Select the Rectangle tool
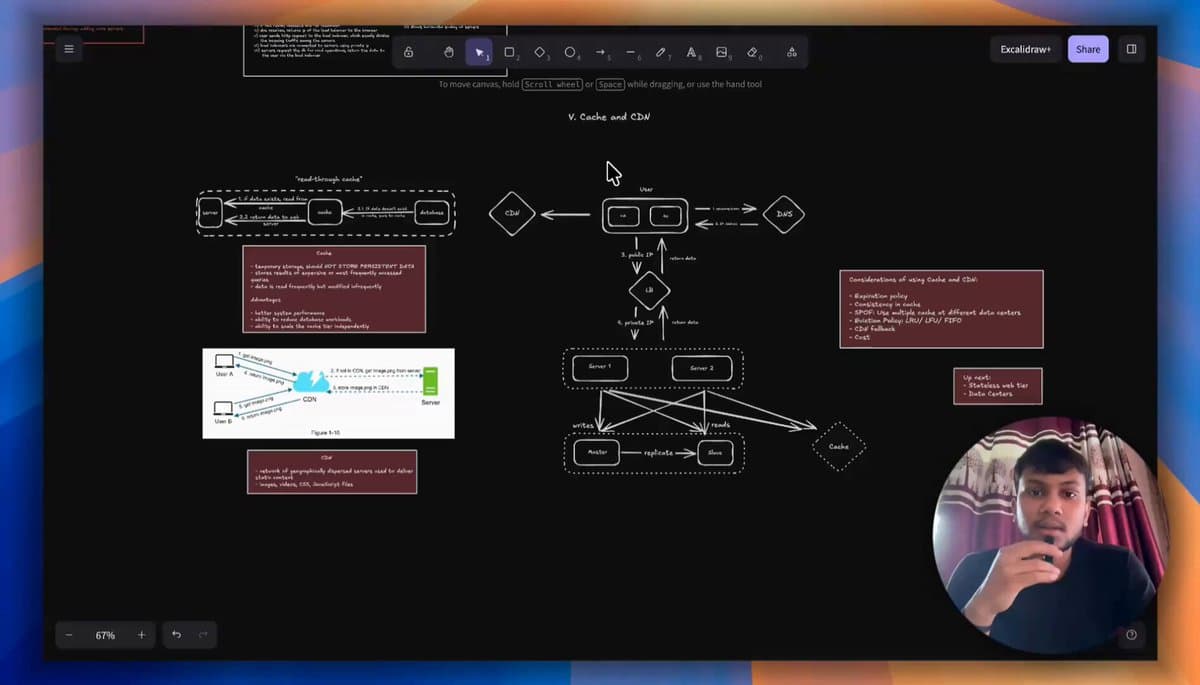 [x=509, y=52]
